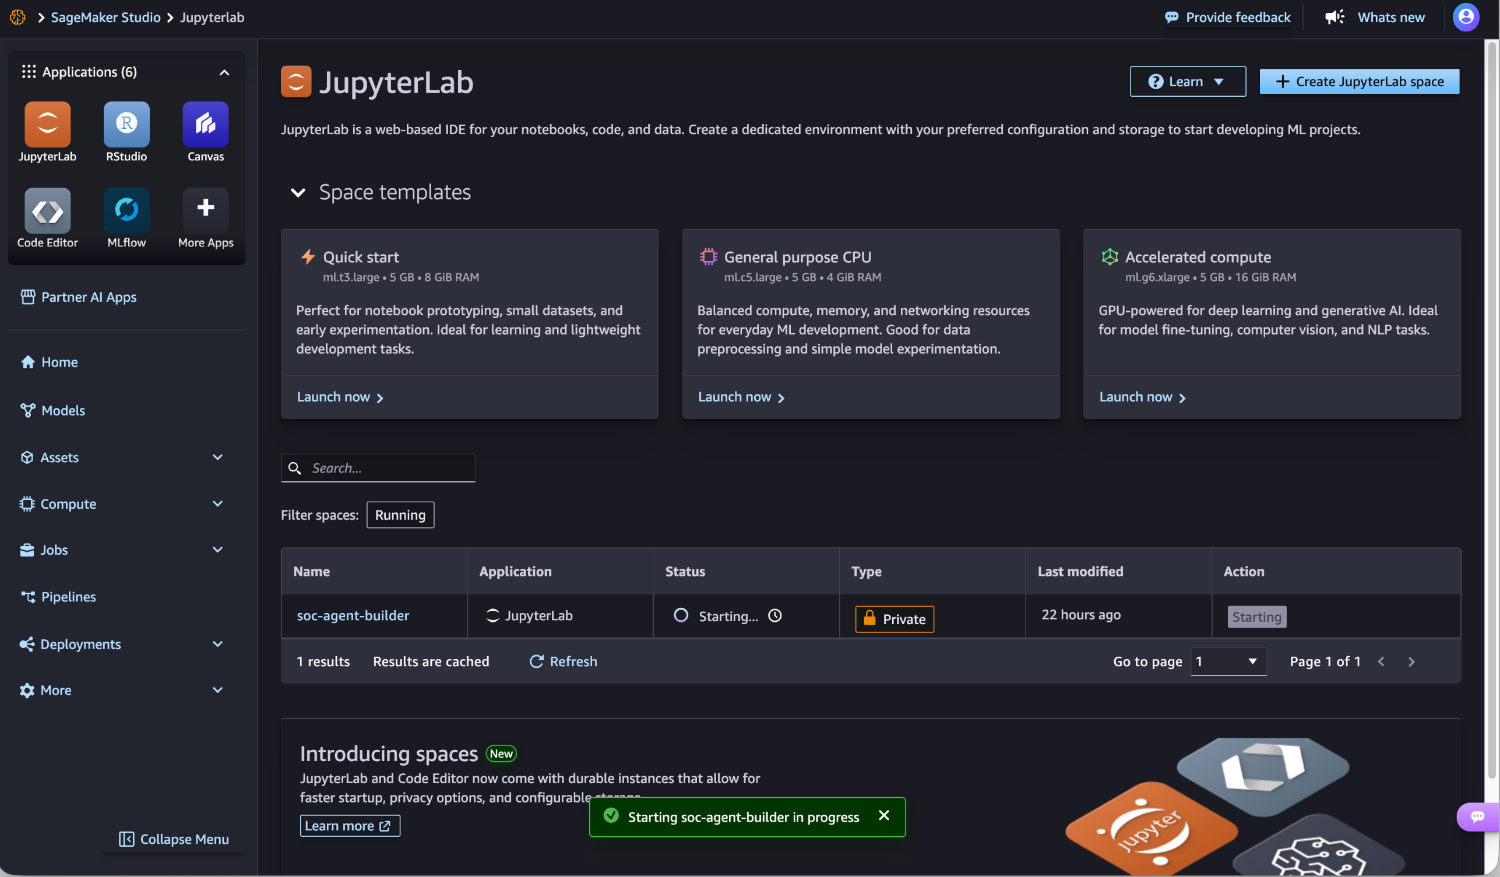
Task: Click the spaces Search input field
Action: click(x=388, y=468)
